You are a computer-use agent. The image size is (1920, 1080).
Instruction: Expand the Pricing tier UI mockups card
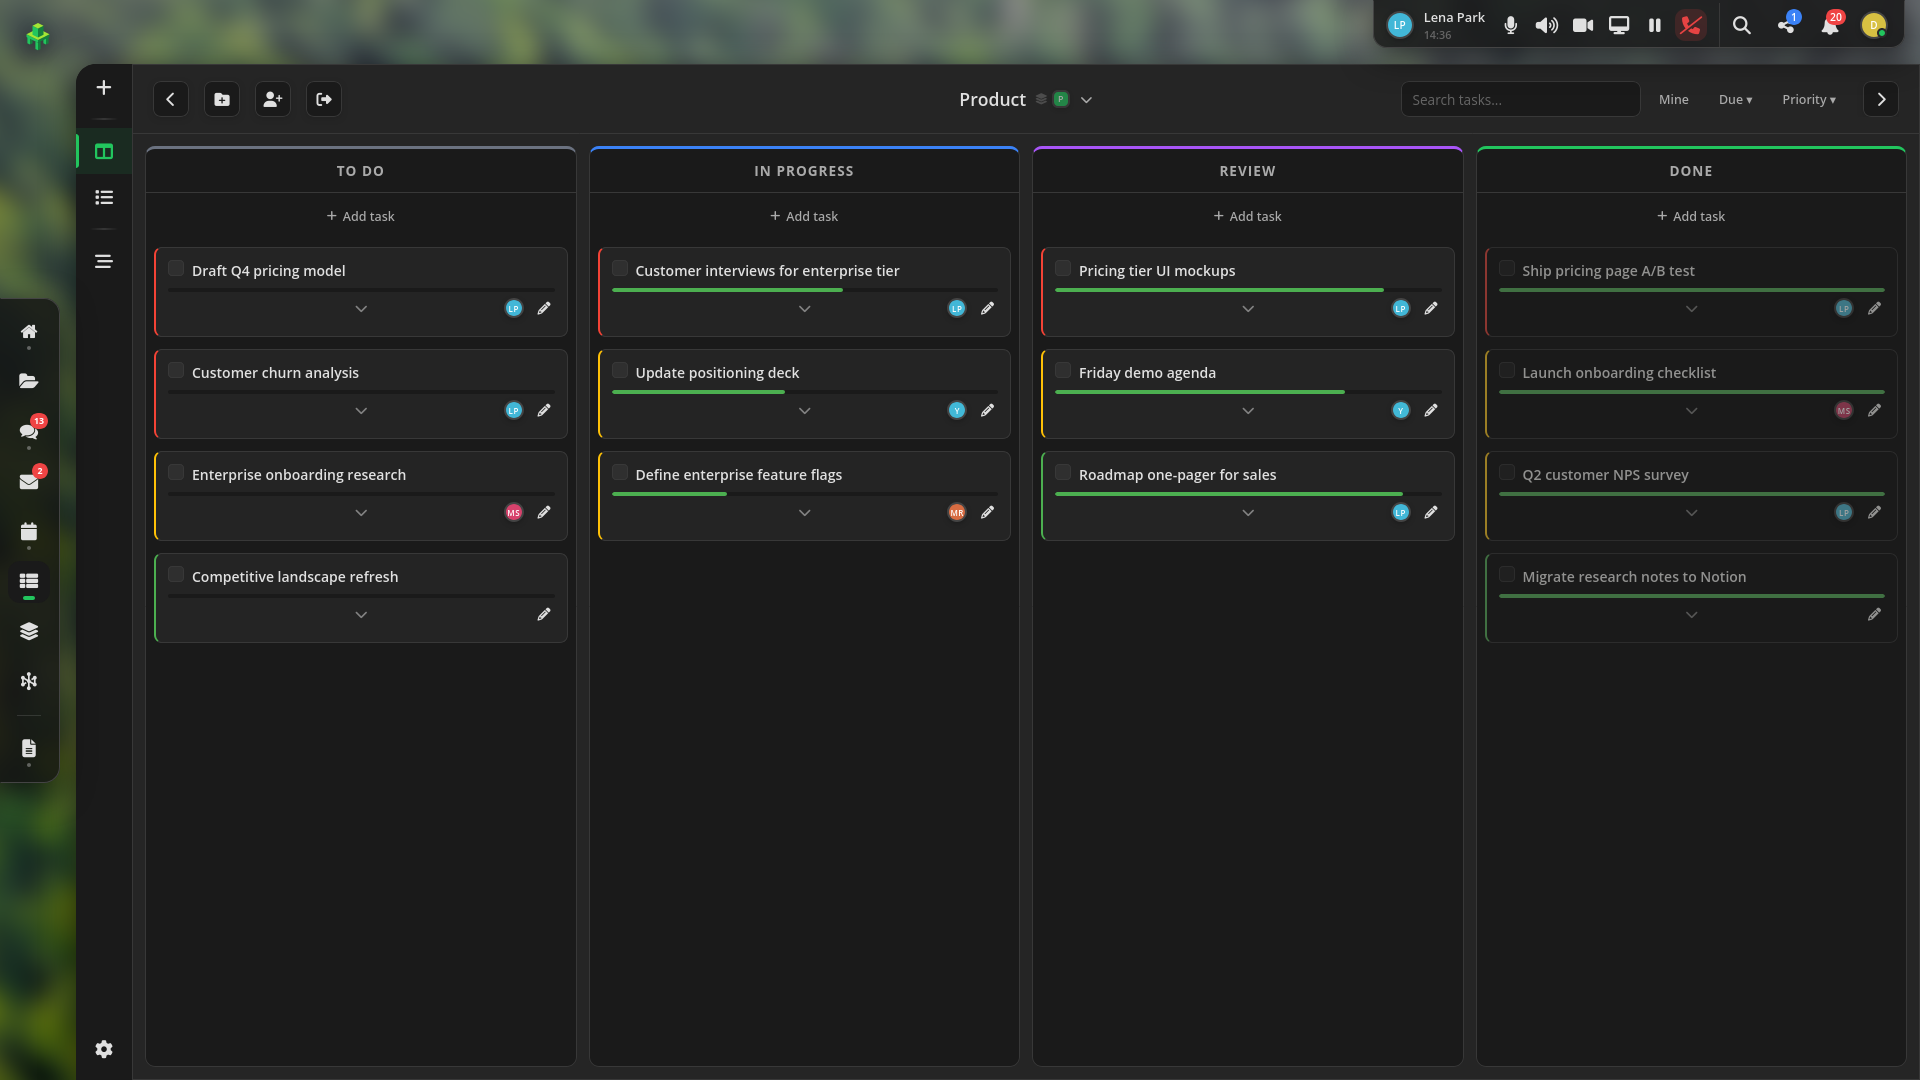(x=1248, y=309)
